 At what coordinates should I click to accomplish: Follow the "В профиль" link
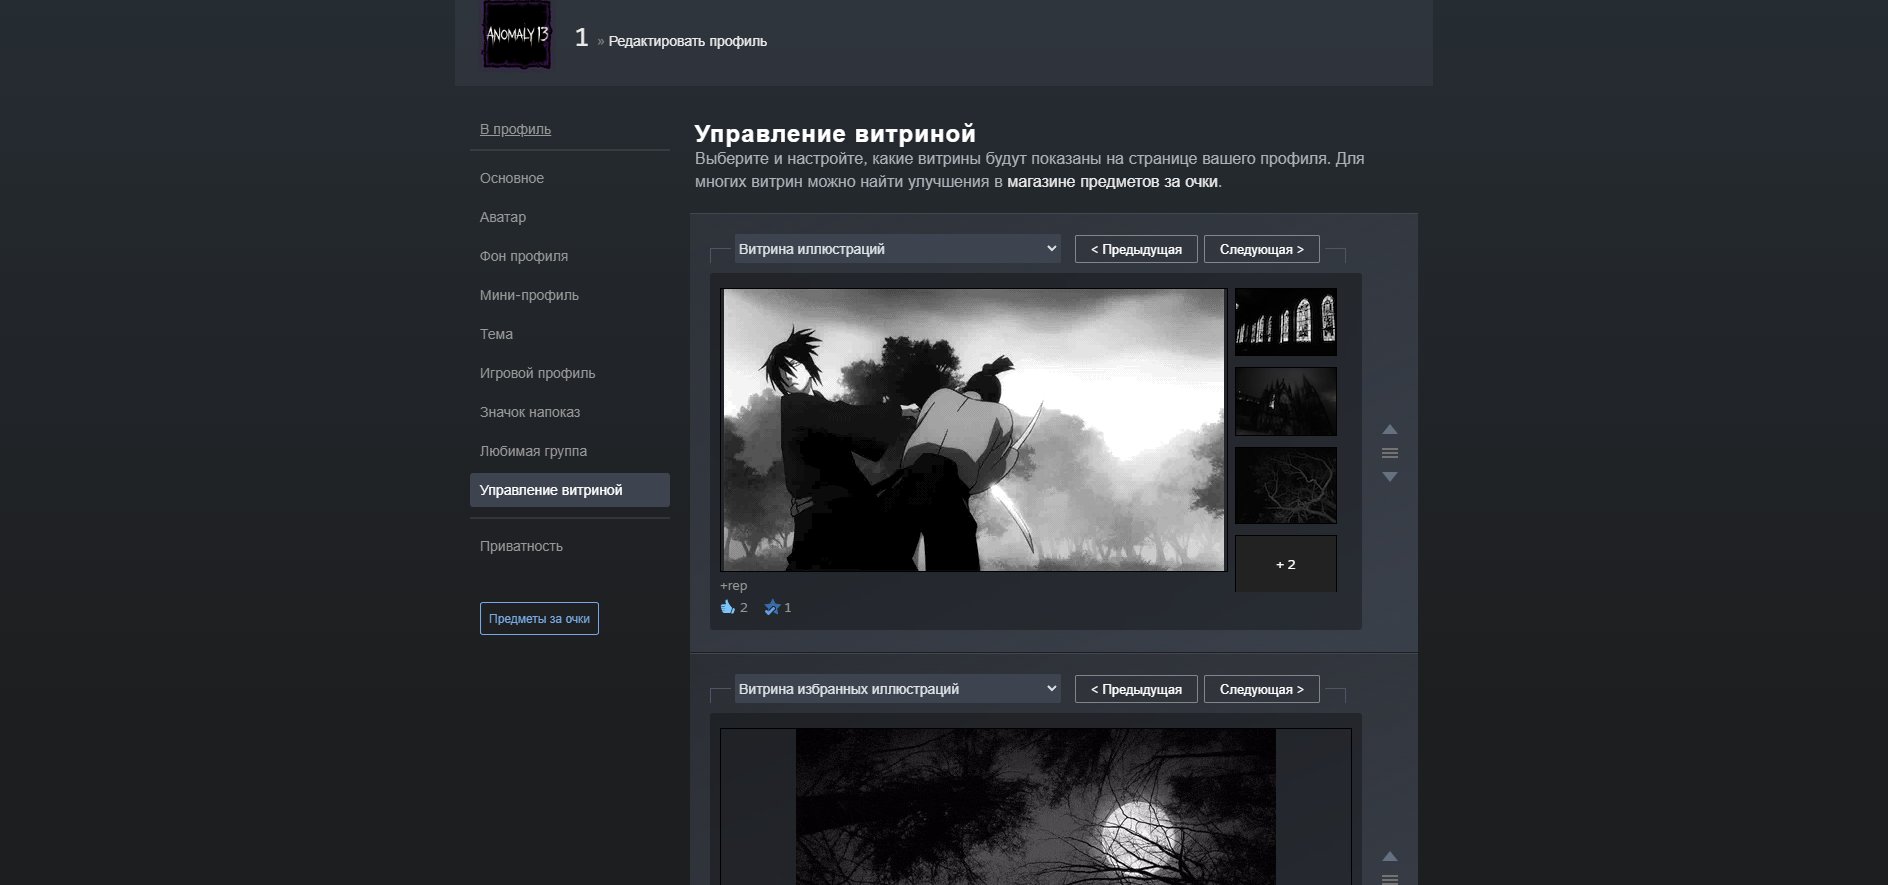(515, 129)
